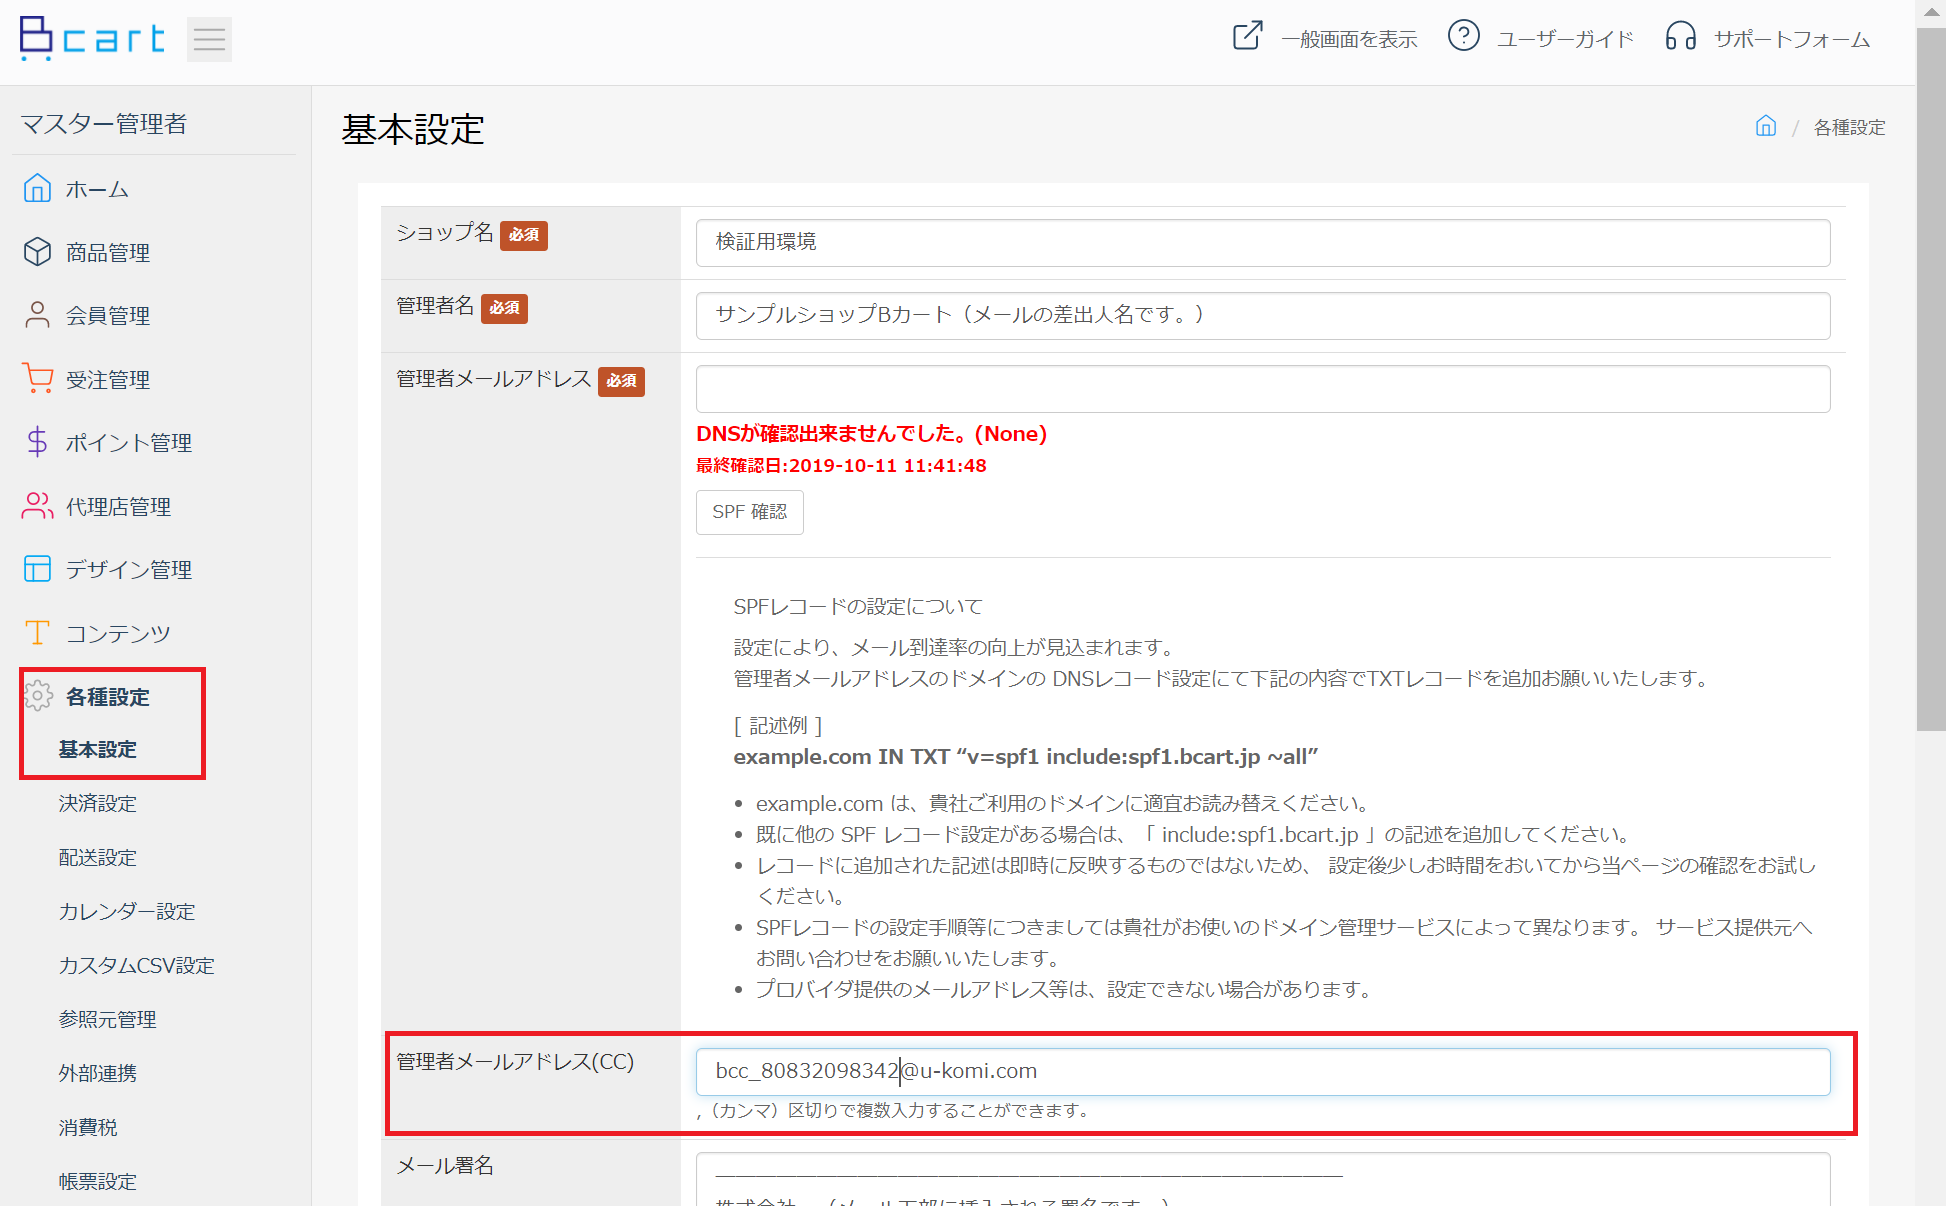Image resolution: width=1946 pixels, height=1206 pixels.
Task: Click the 最終確認日 timestamp text
Action: tap(841, 466)
